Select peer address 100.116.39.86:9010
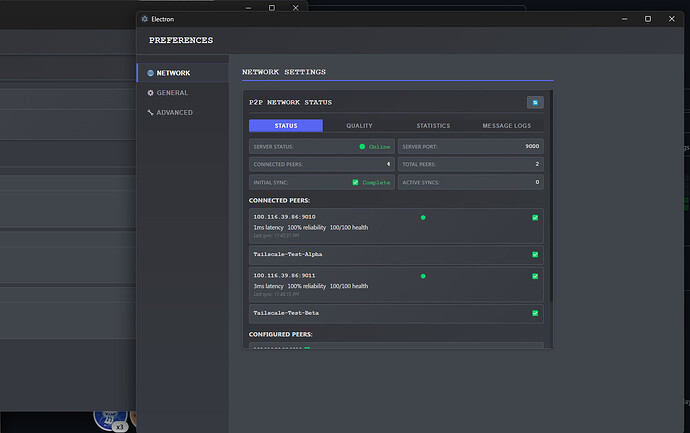690x433 pixels. point(284,217)
